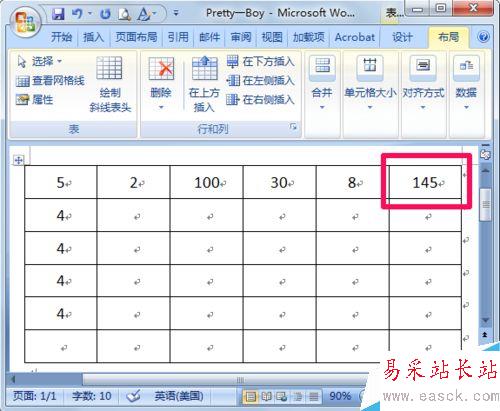This screenshot has width=500, height=411.
Task: Open the Acrobat tab
Action: 355,37
